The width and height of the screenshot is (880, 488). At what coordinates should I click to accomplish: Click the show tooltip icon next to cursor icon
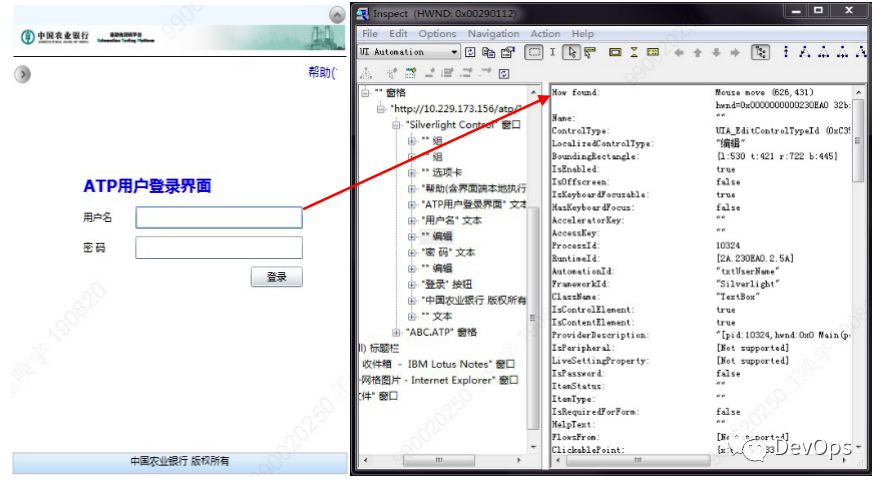(x=589, y=52)
